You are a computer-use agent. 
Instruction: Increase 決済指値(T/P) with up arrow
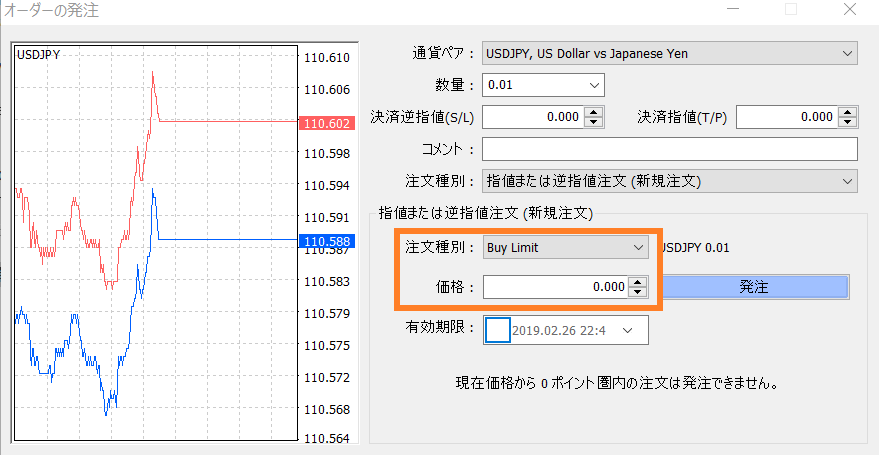[x=848, y=111]
